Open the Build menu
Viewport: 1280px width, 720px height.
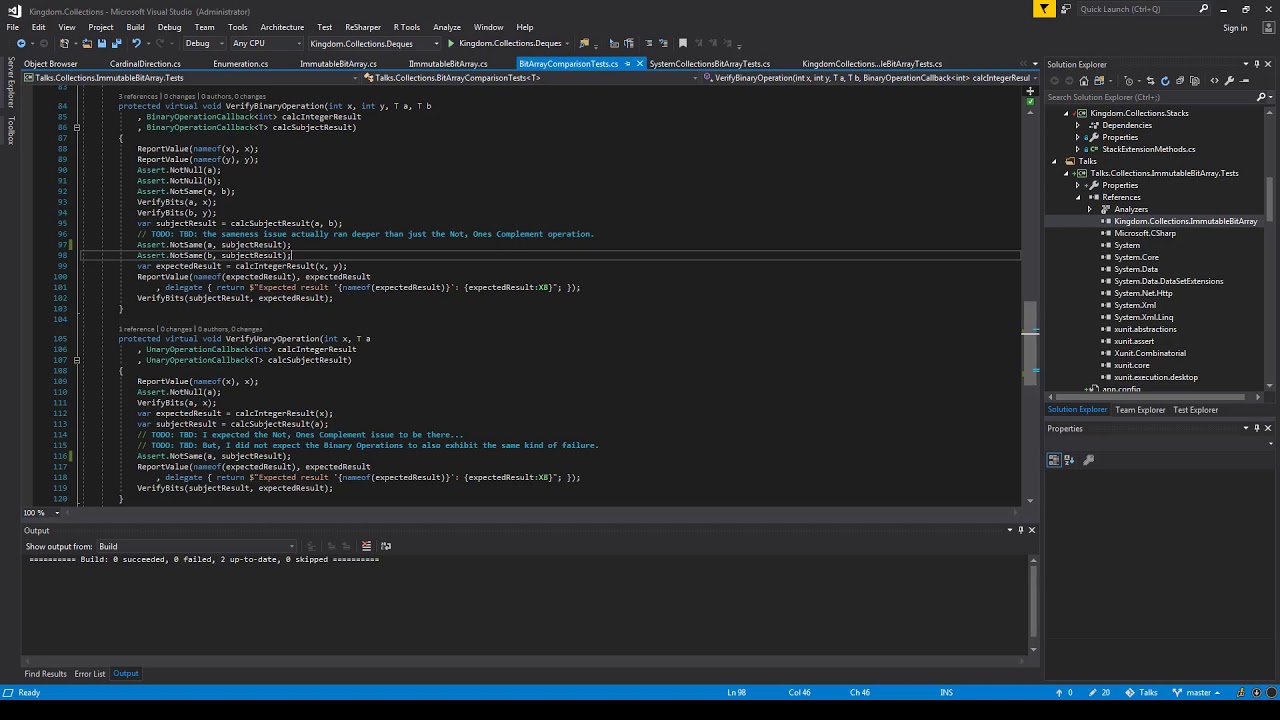point(135,27)
